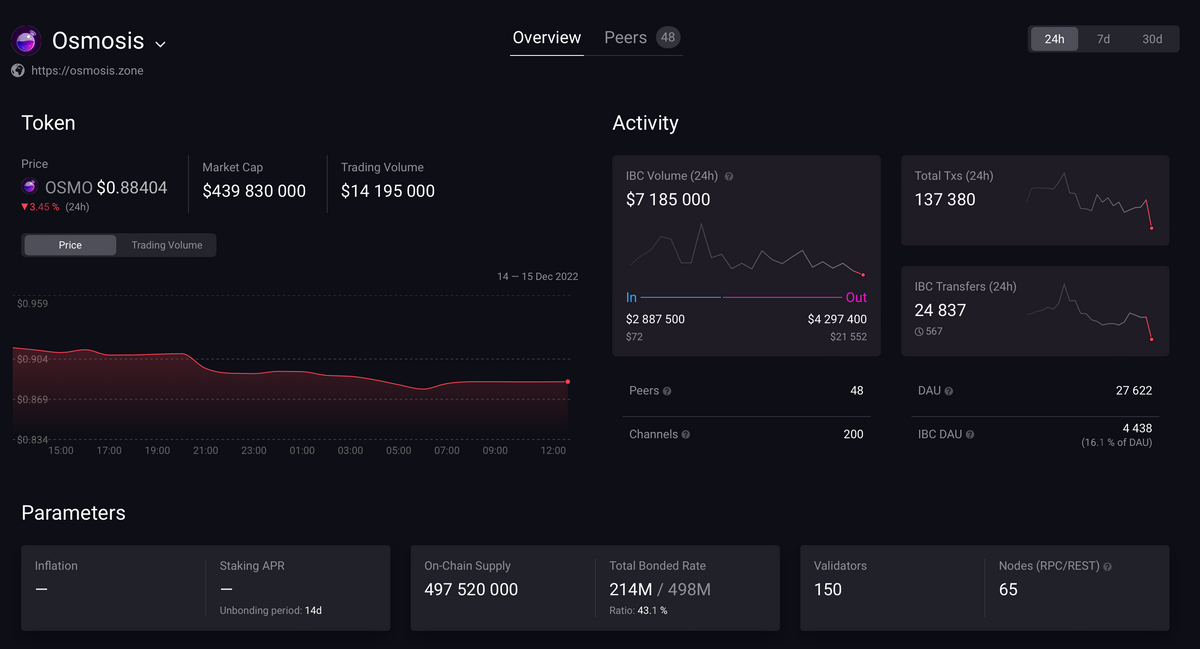Click the 14 — 15 Dec 2022 date range

[538, 277]
